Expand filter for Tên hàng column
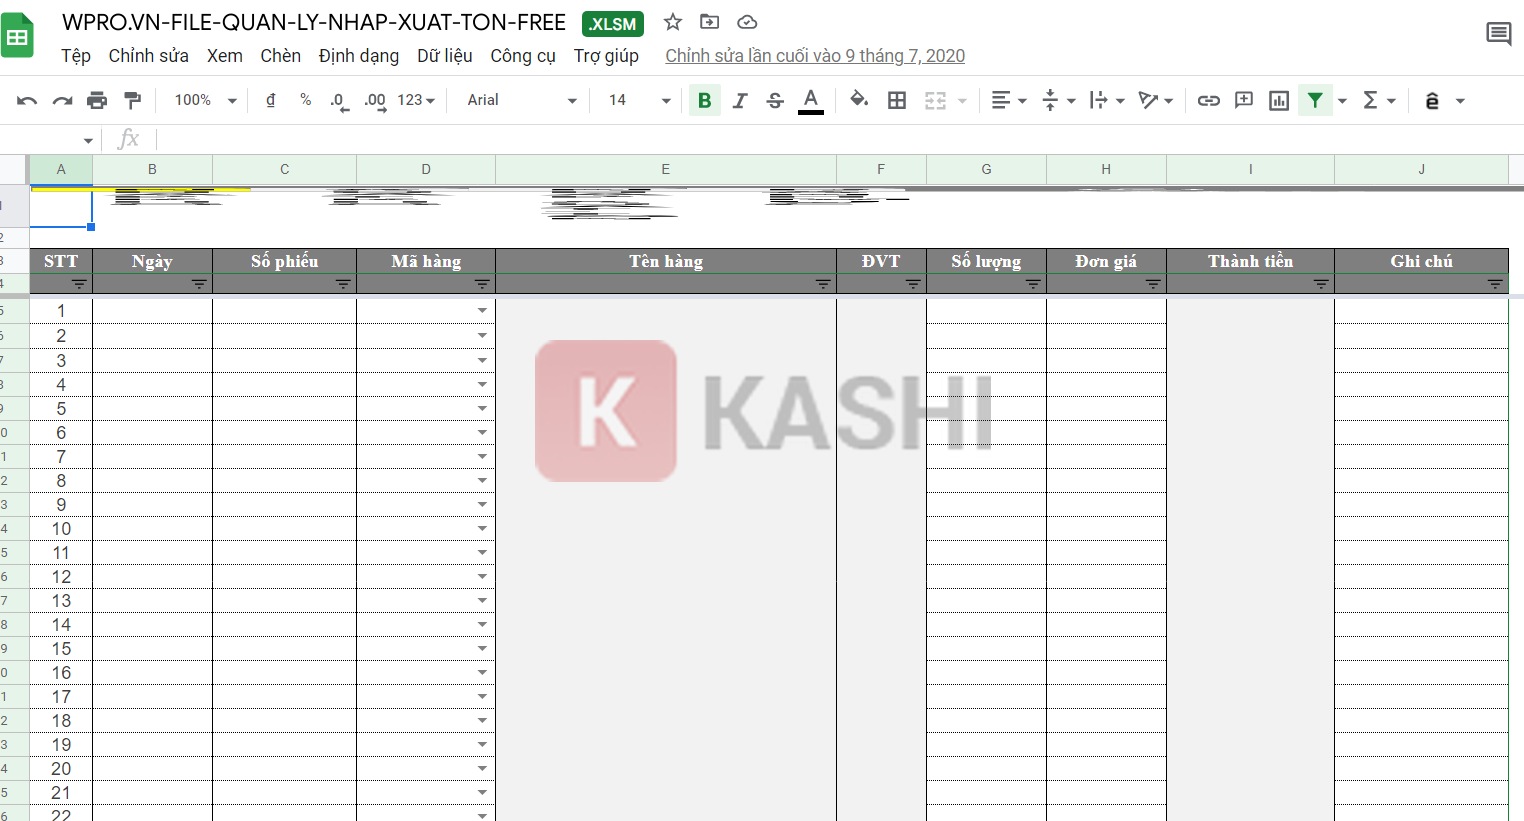 [x=823, y=284]
